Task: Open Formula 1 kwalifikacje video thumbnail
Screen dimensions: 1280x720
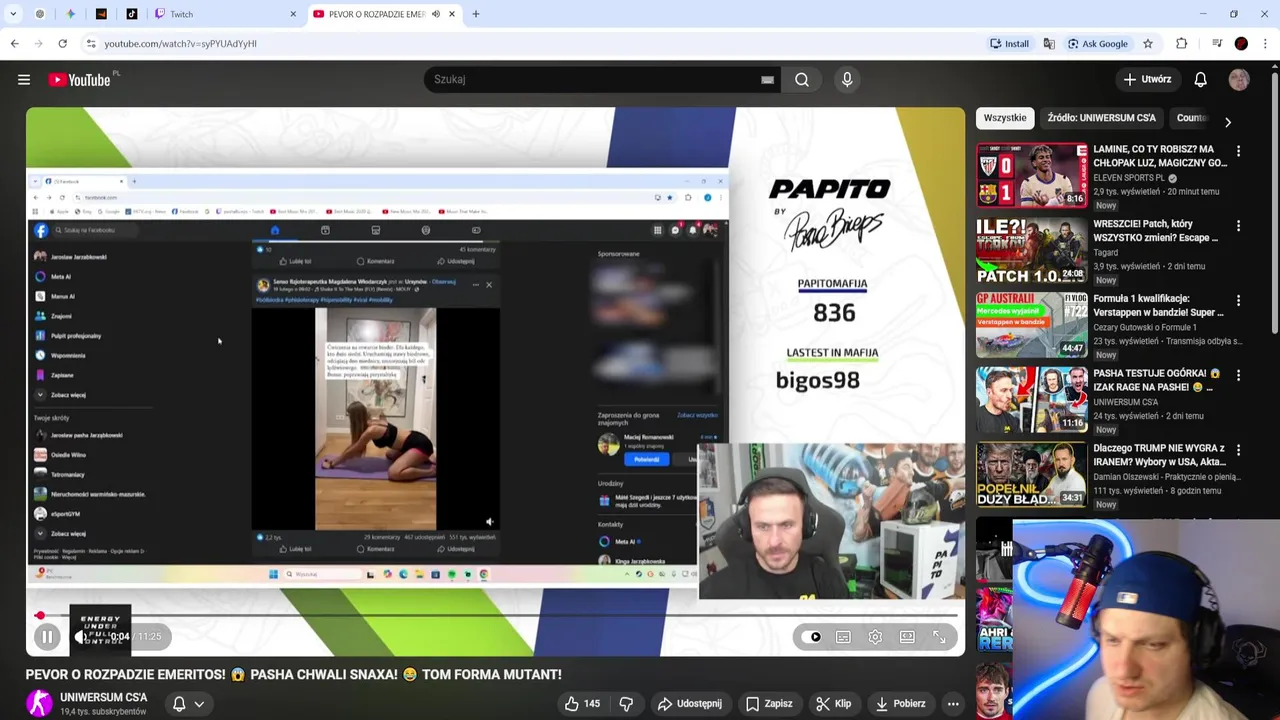Action: click(x=1031, y=324)
